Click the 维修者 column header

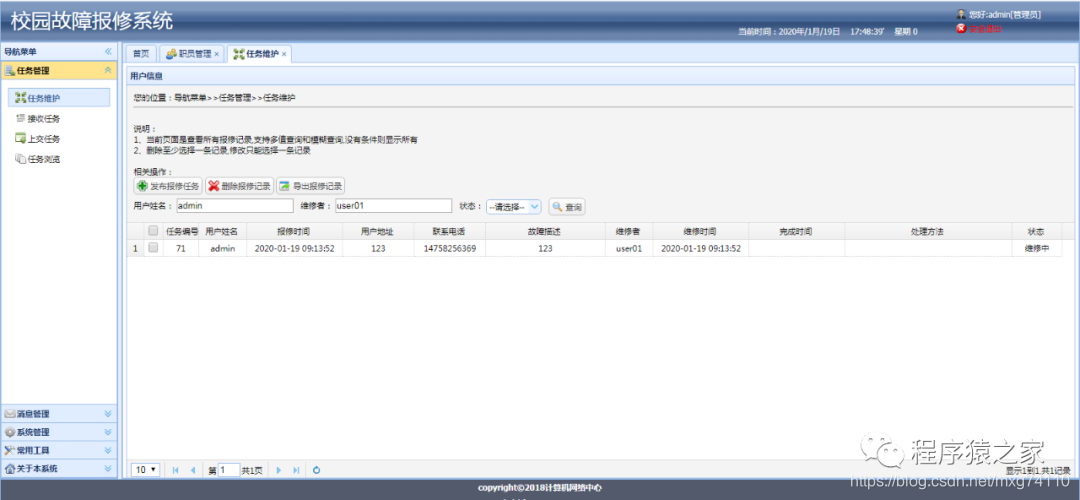[629, 231]
